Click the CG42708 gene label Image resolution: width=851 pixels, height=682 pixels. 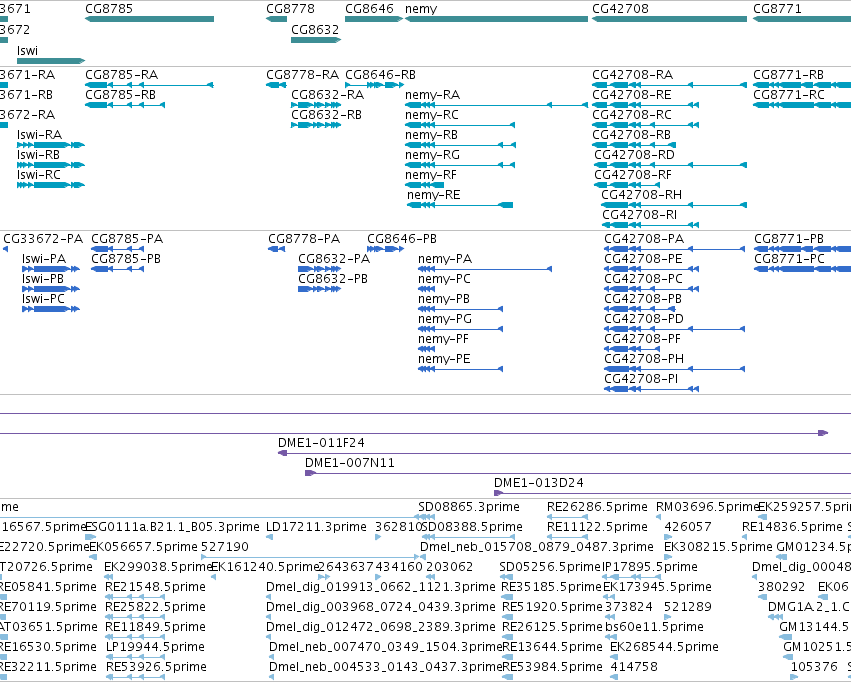point(620,9)
